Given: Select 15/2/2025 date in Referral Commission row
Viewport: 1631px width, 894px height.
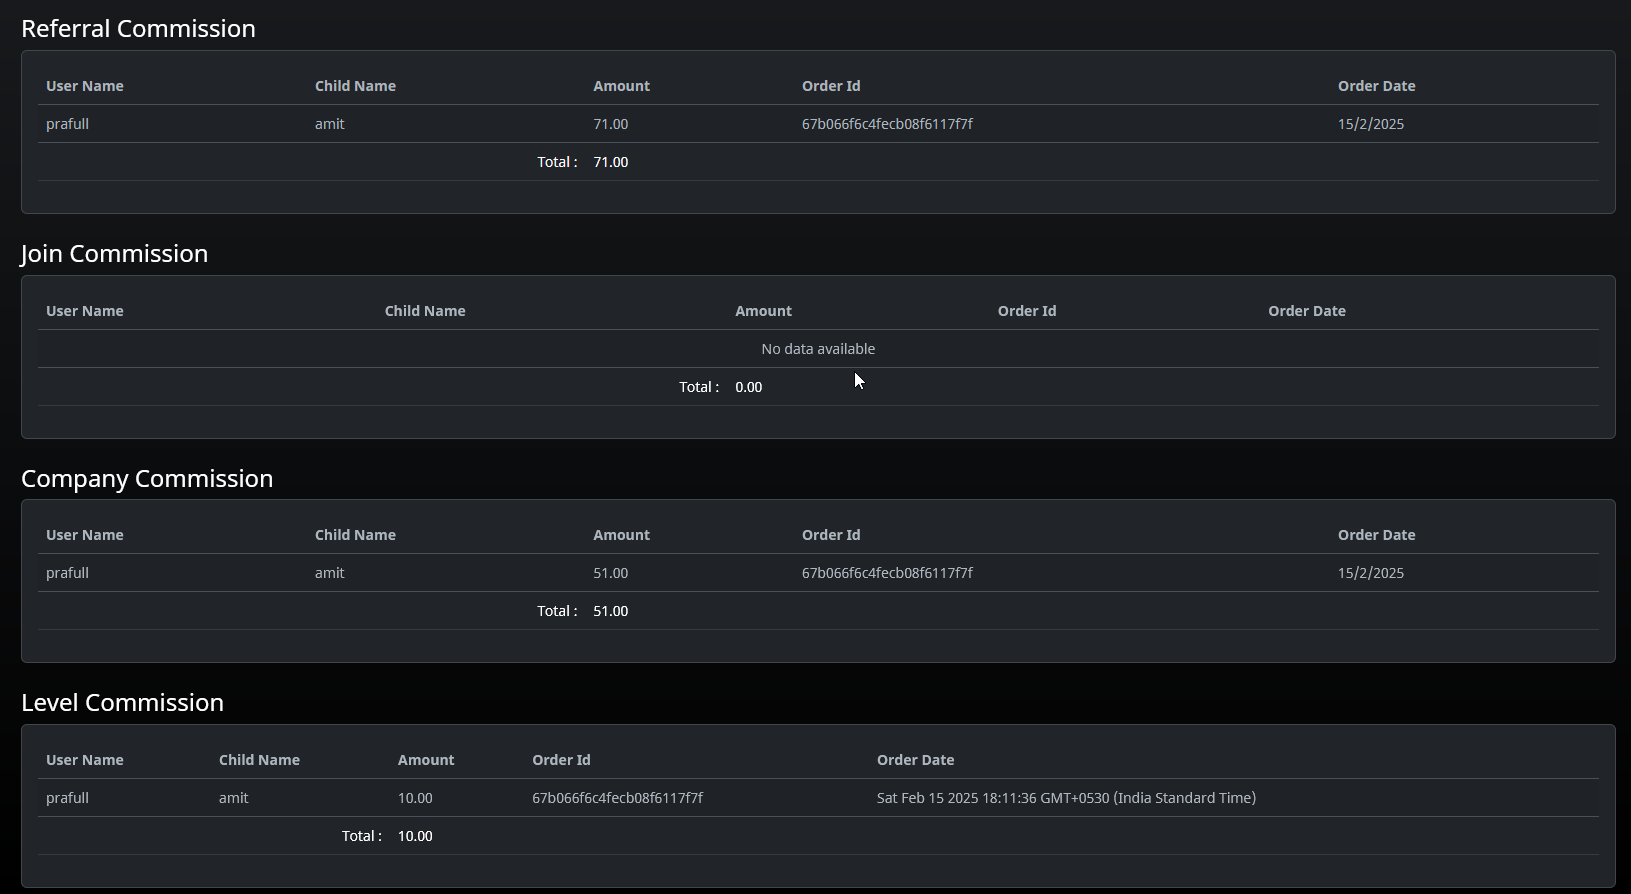Looking at the screenshot, I should click(1370, 124).
